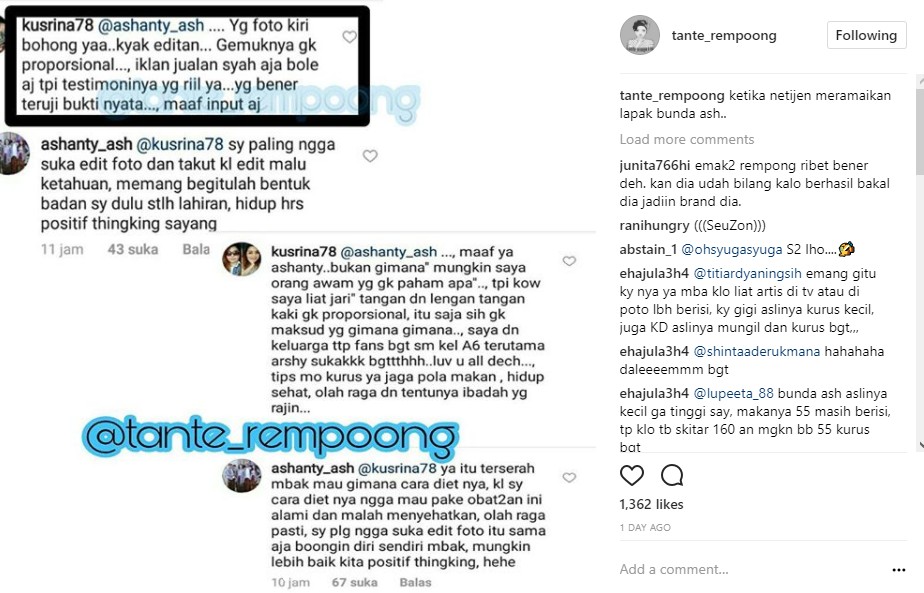Screen dimensions: 924x593
Task: Open ranihungry commenter profile
Action: 654,226
